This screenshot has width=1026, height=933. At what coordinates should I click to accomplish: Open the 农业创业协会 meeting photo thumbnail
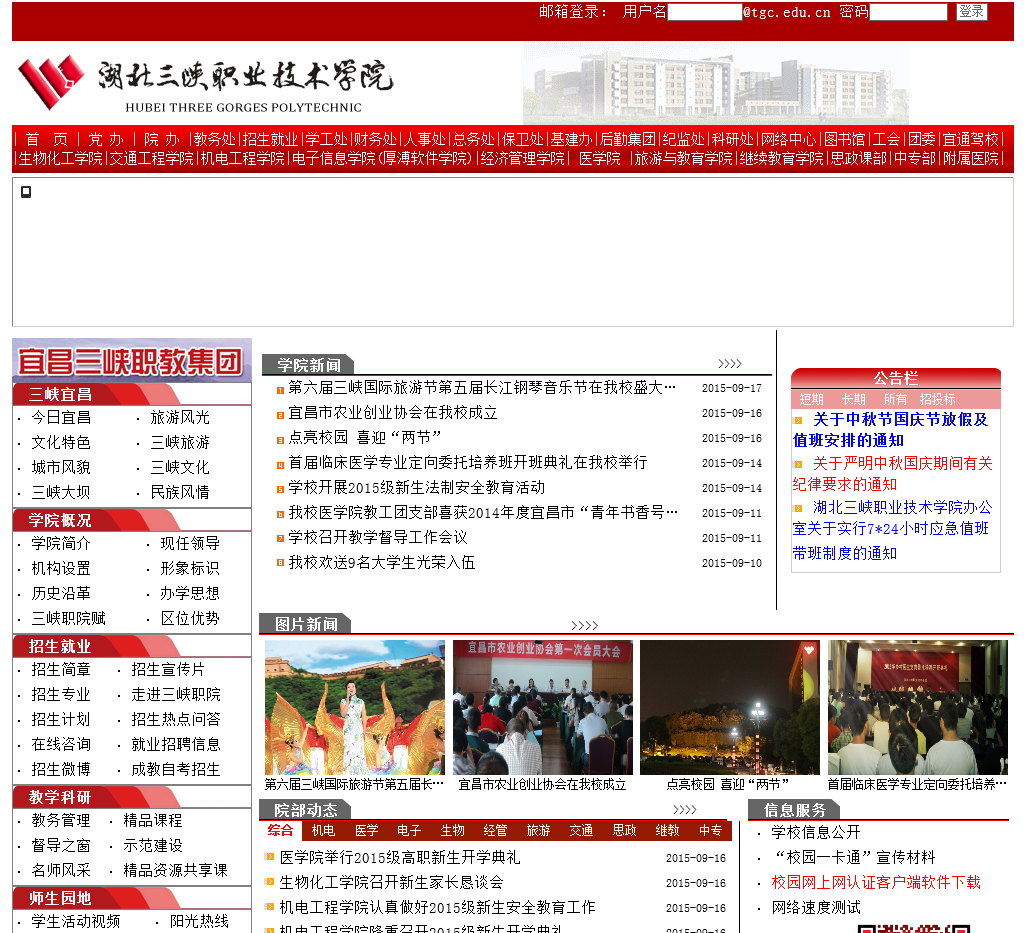(x=542, y=707)
